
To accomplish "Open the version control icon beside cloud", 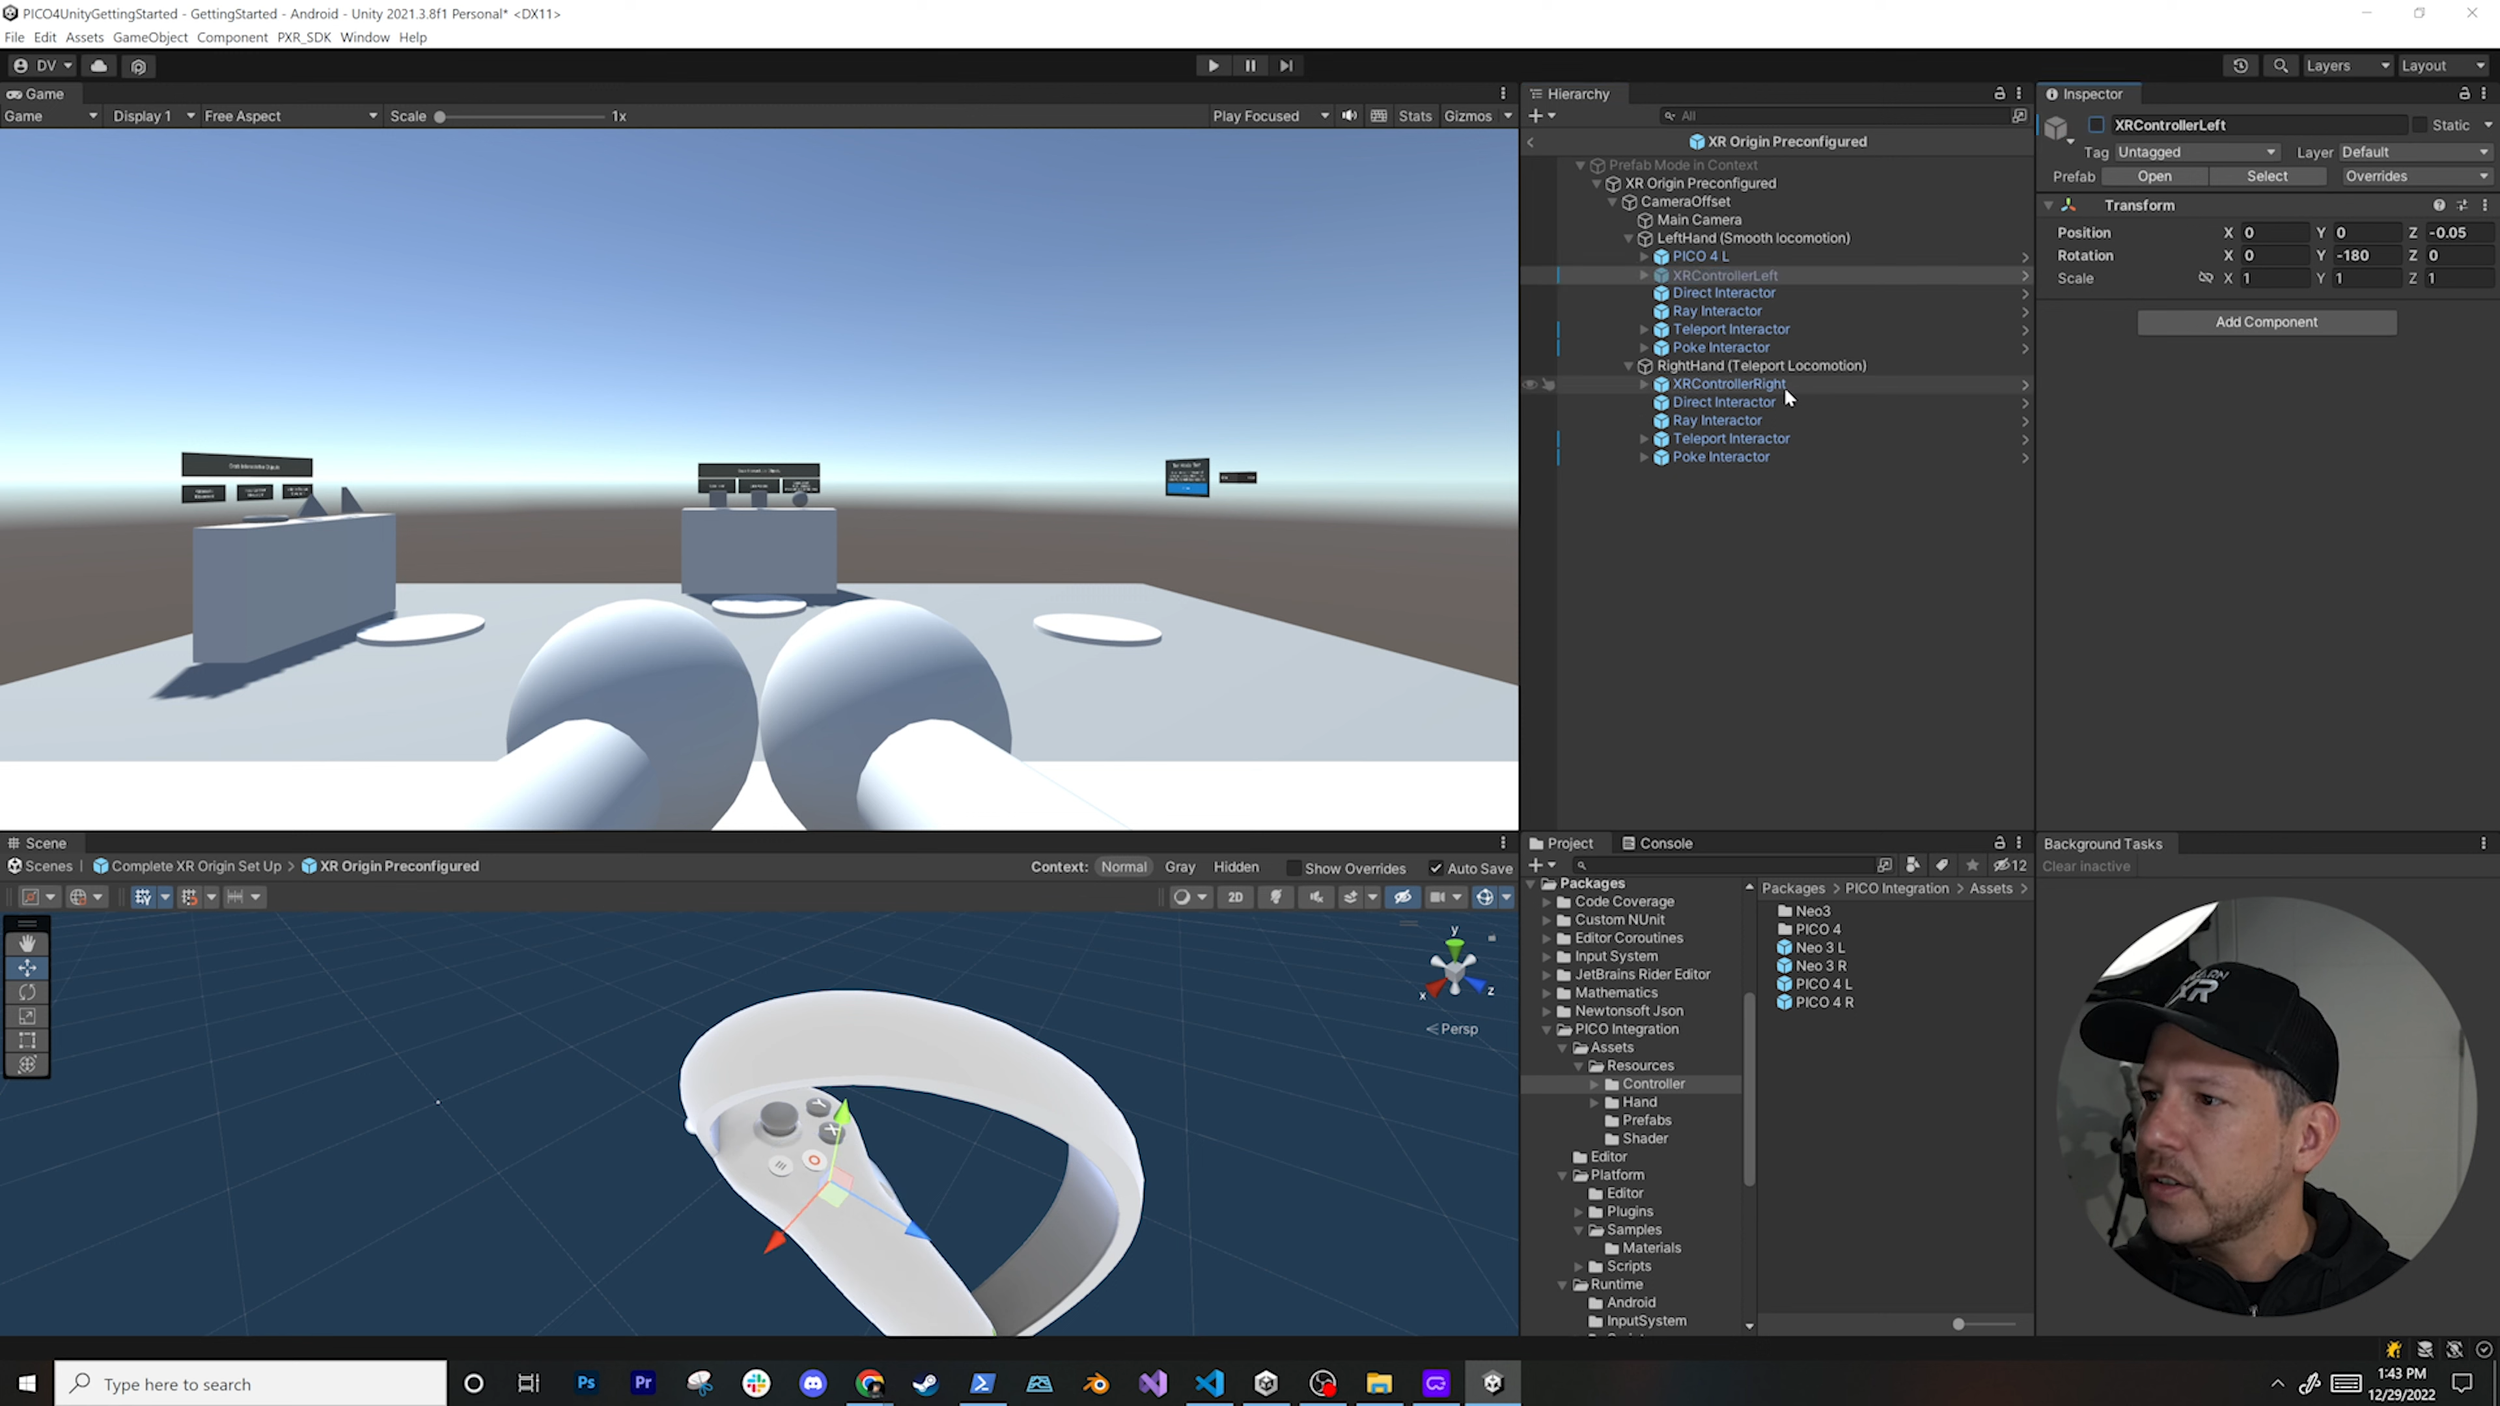I will pos(139,66).
